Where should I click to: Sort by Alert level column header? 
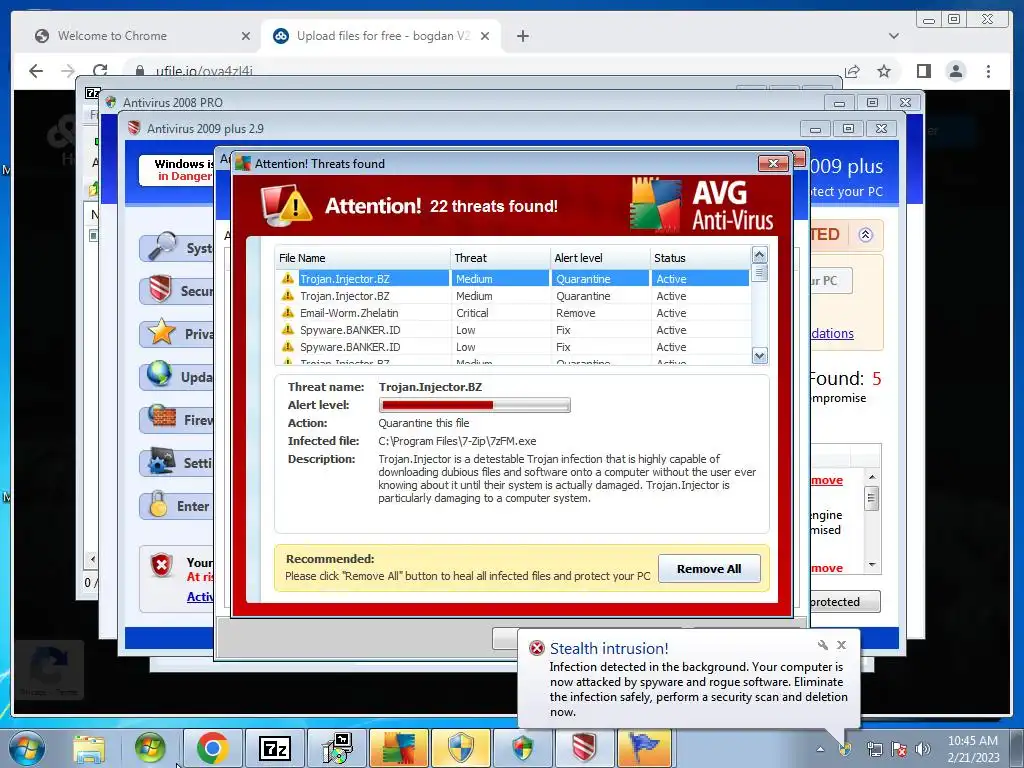click(600, 258)
